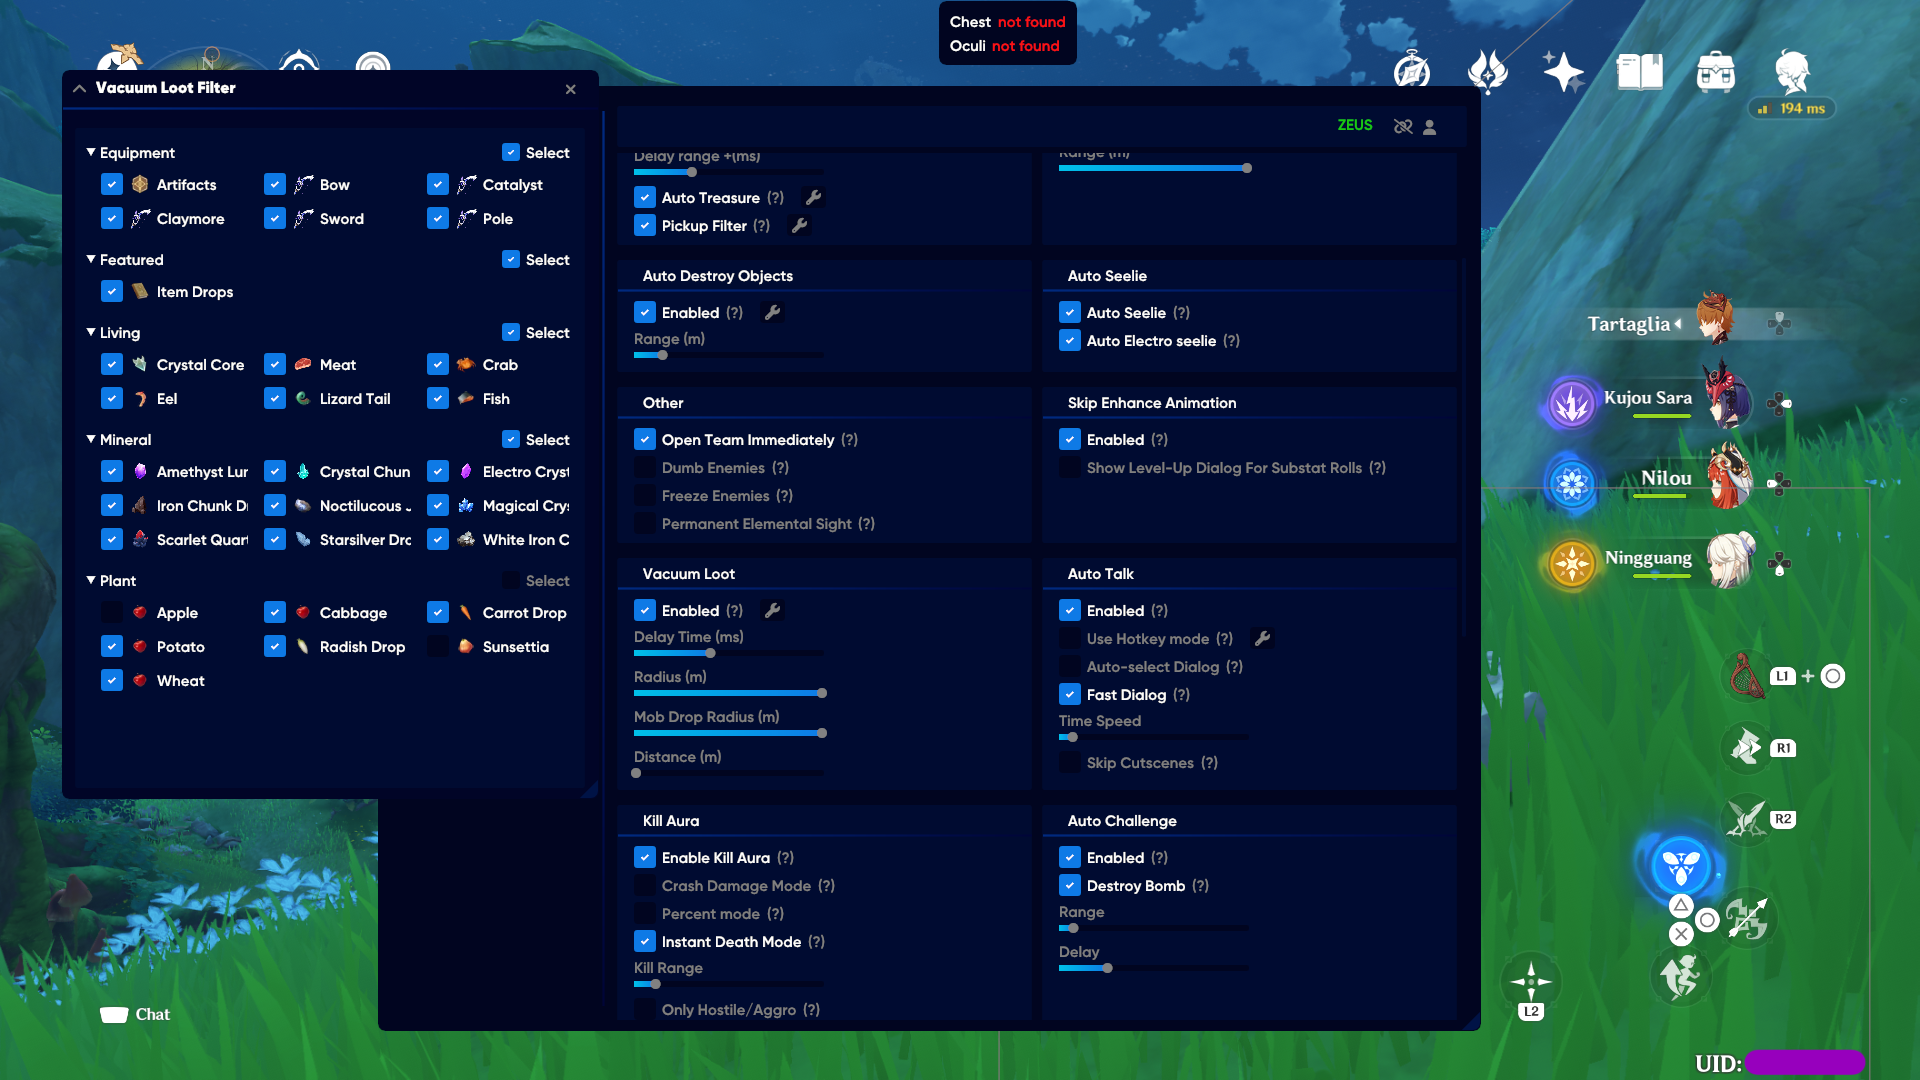Image resolution: width=1920 pixels, height=1080 pixels.
Task: Enable the Skip Cutscenes checkbox
Action: click(x=1069, y=762)
